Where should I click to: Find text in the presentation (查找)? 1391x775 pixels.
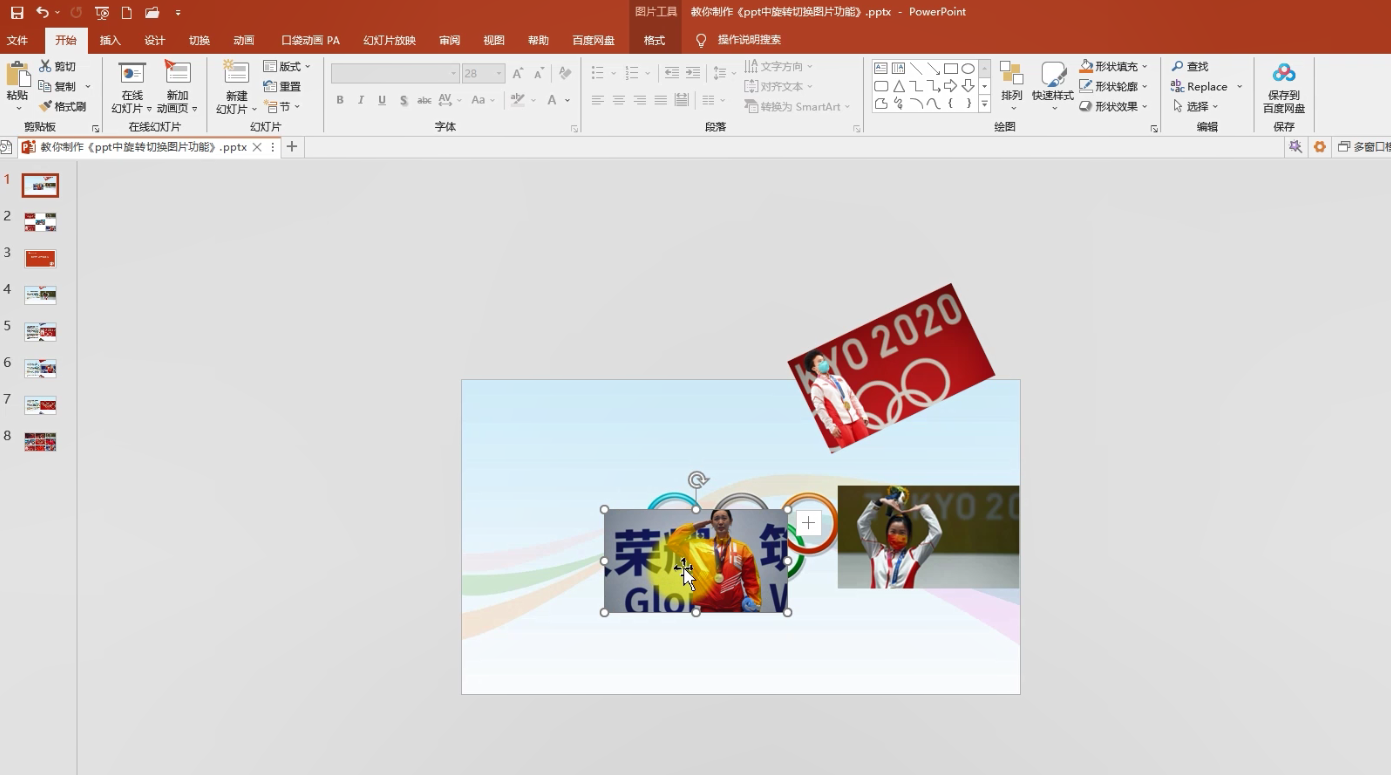[1190, 66]
